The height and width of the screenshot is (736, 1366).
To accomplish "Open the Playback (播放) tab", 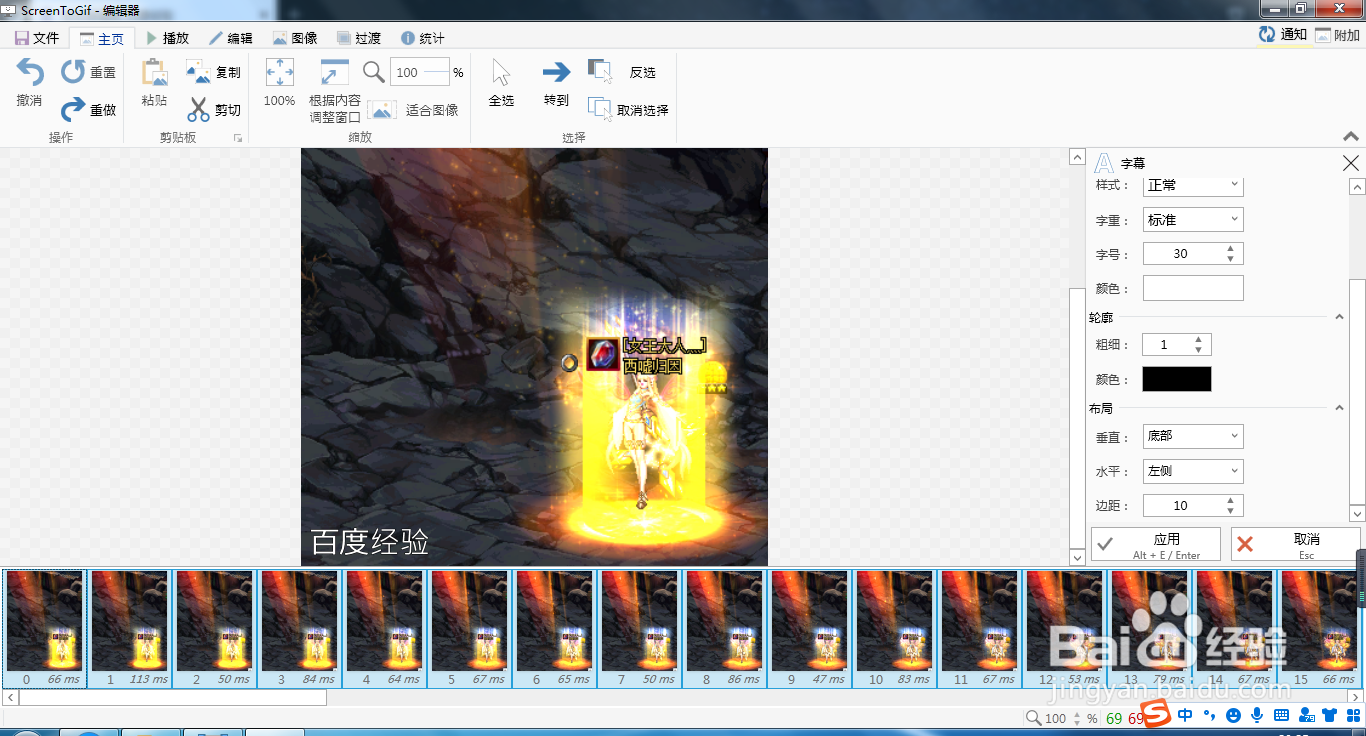I will [x=166, y=38].
